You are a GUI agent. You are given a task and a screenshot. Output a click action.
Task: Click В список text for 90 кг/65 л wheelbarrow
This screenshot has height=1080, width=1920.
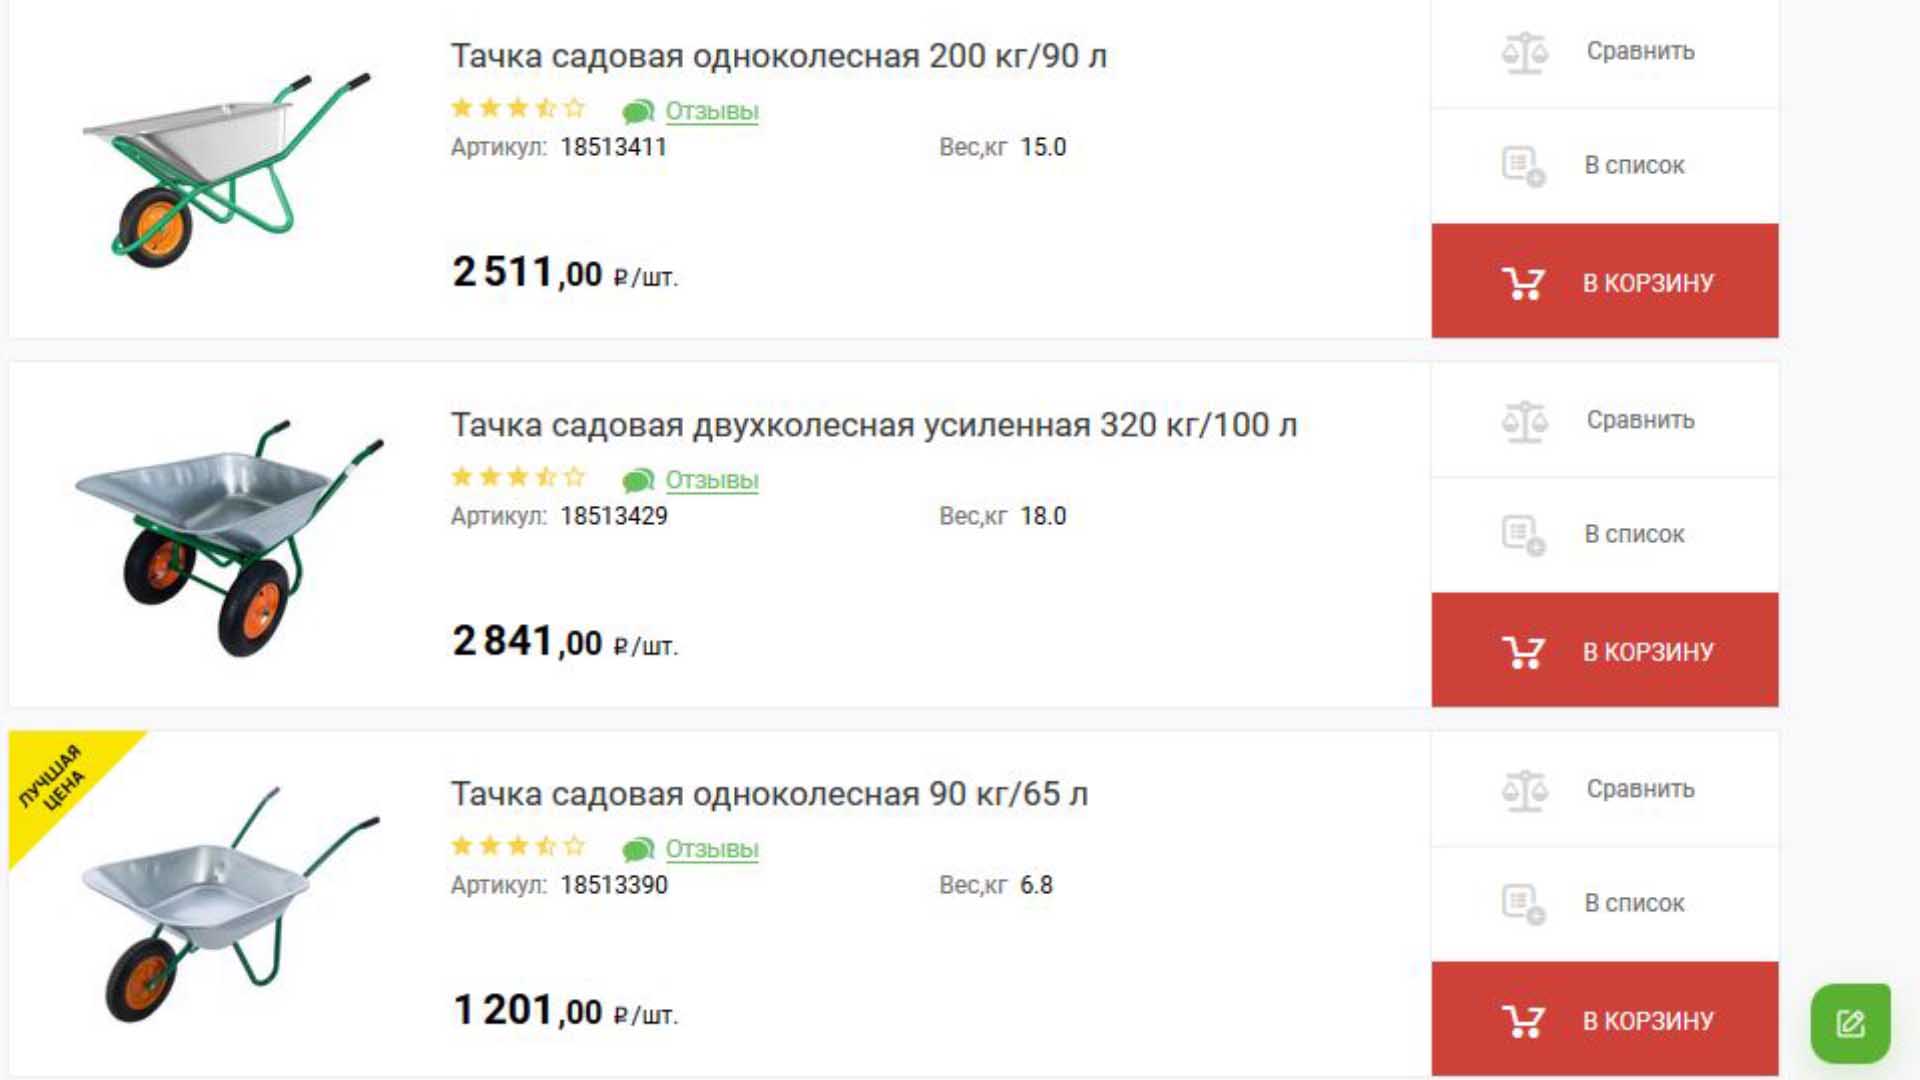[1634, 903]
